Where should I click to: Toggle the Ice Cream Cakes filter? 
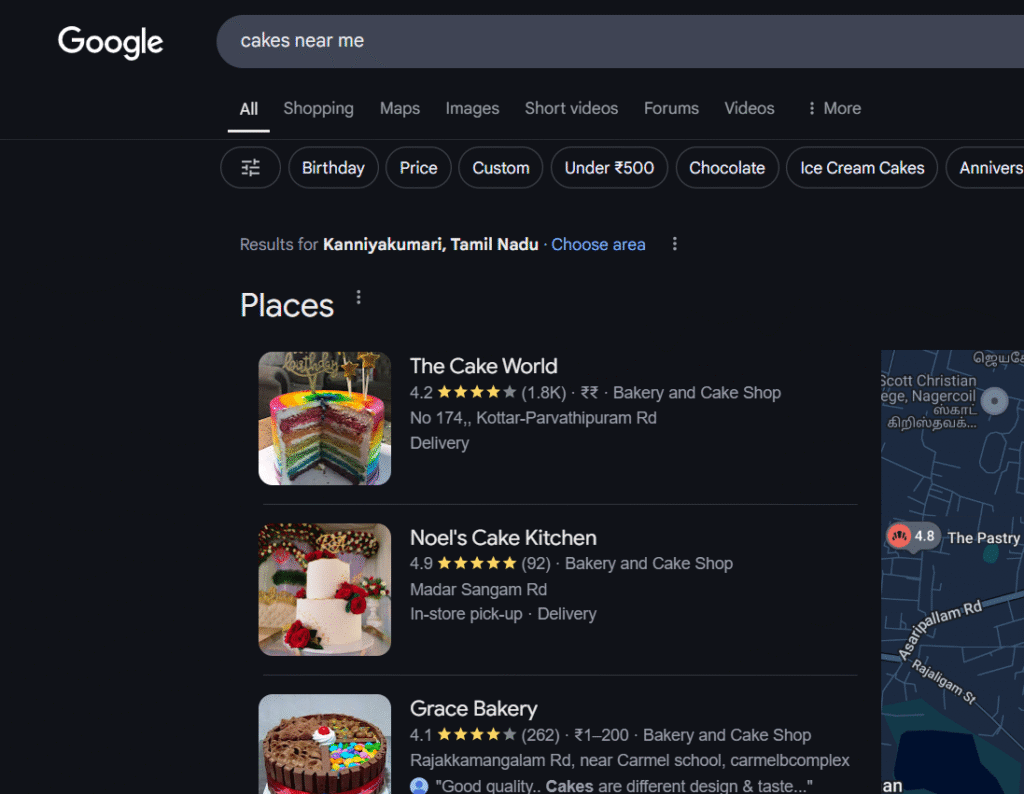click(861, 167)
